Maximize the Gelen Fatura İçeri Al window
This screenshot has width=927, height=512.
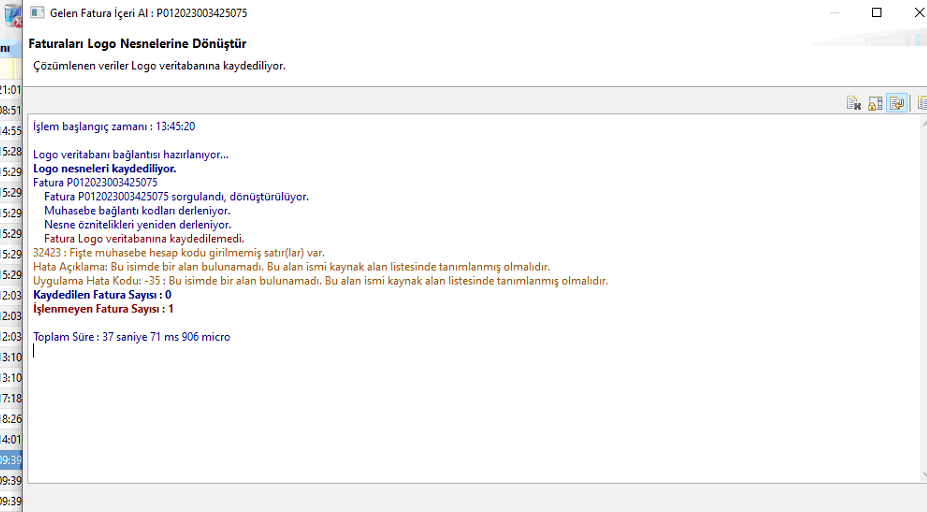point(877,13)
